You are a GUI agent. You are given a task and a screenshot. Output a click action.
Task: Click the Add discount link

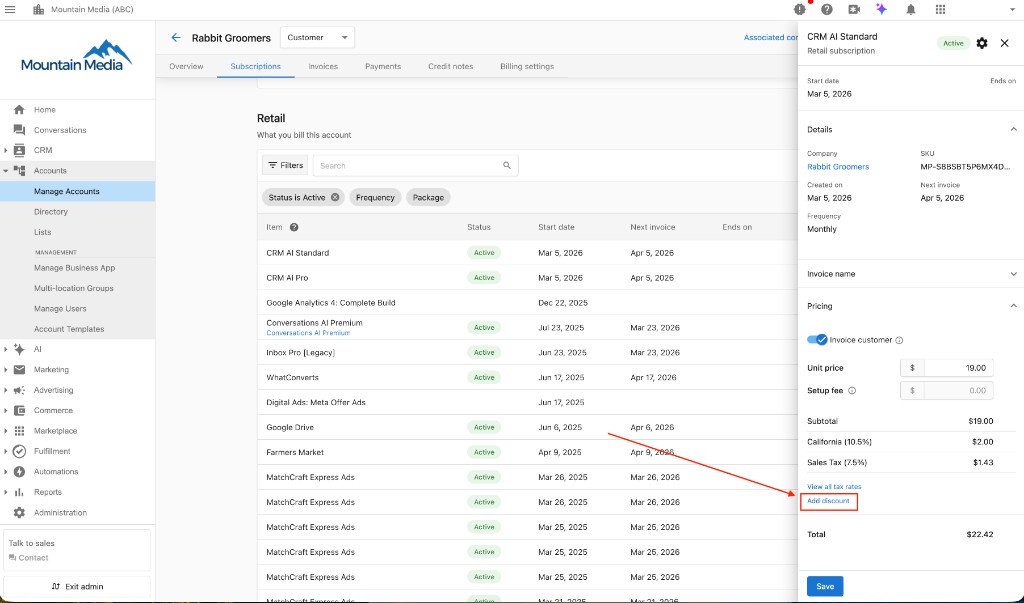click(828, 500)
